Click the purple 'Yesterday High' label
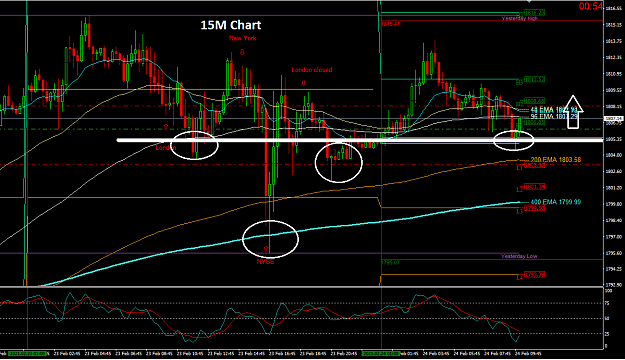Screen dimensions: 625x360 [x=519, y=18]
